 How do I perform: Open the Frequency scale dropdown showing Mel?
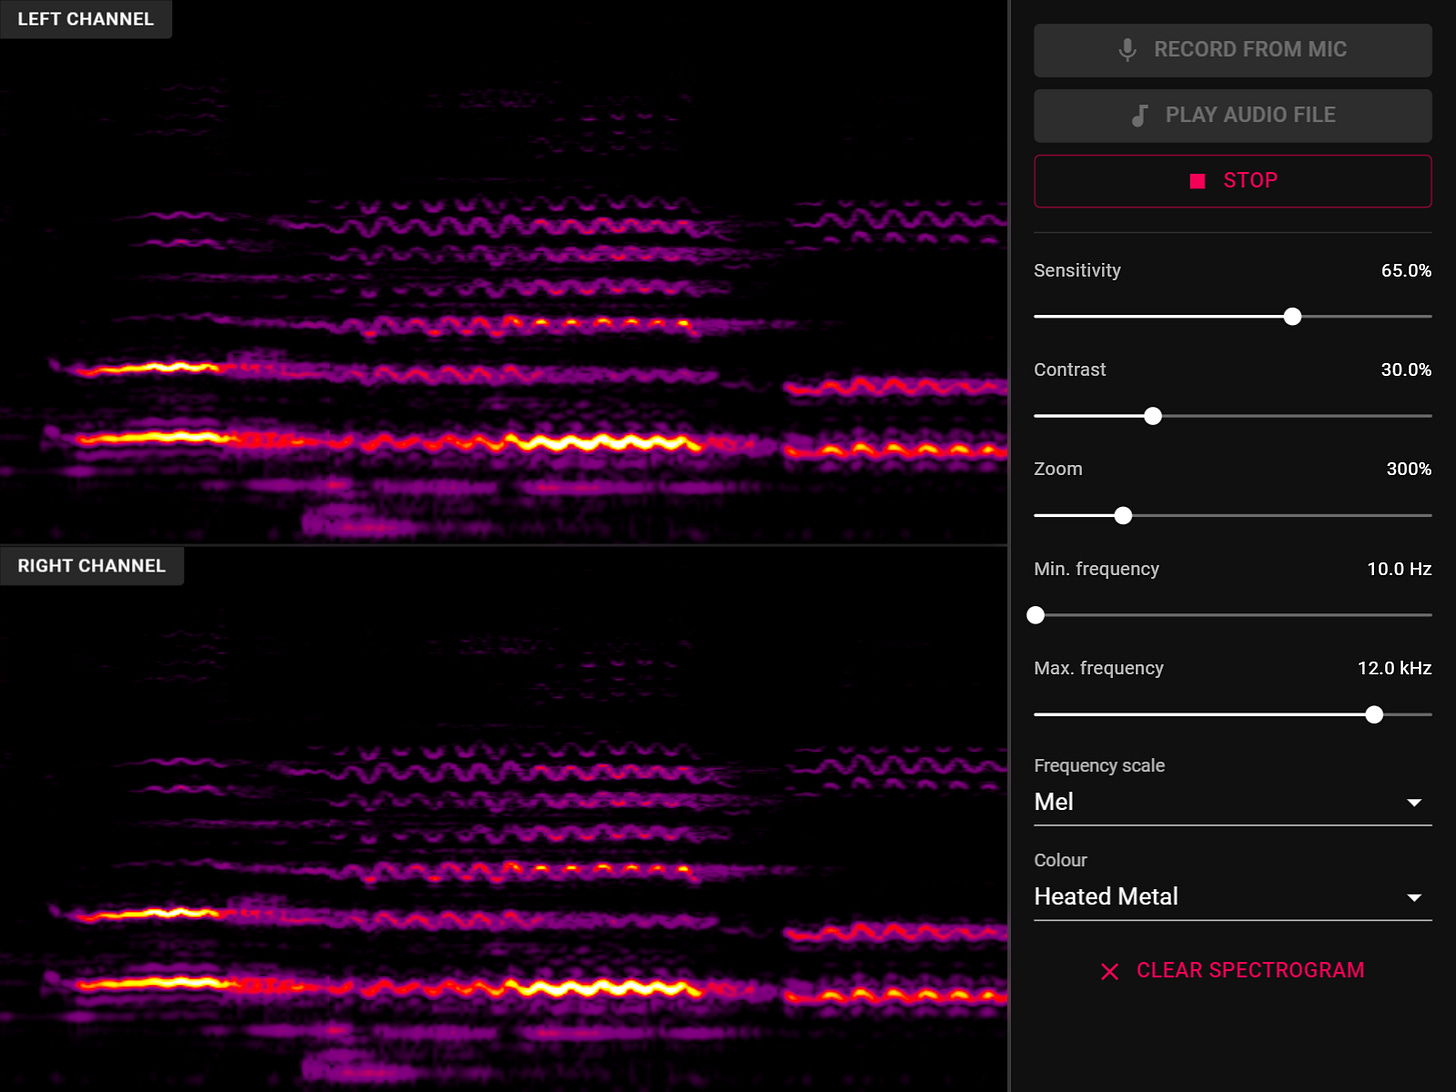click(x=1232, y=801)
